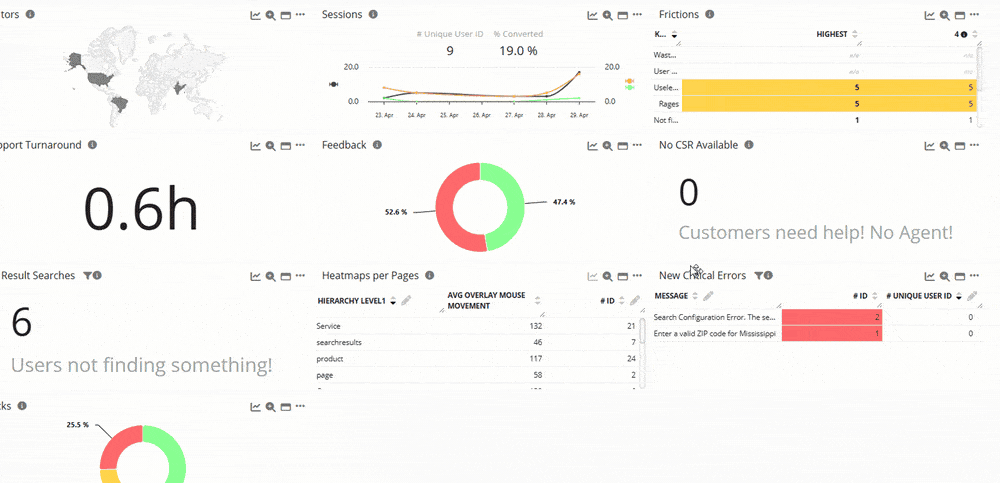Screen dimensions: 1000x483
Task: Maximize the No CSR Available widget
Action: 960,146
